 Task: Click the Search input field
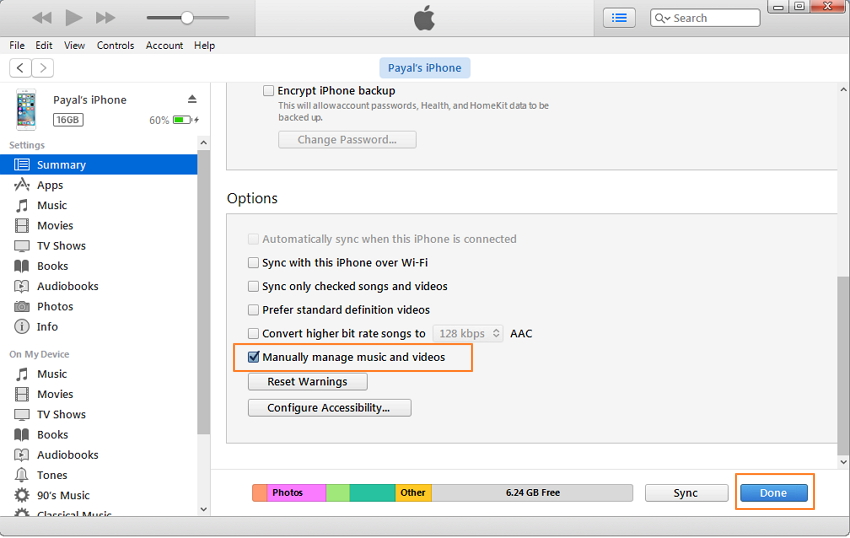point(705,18)
